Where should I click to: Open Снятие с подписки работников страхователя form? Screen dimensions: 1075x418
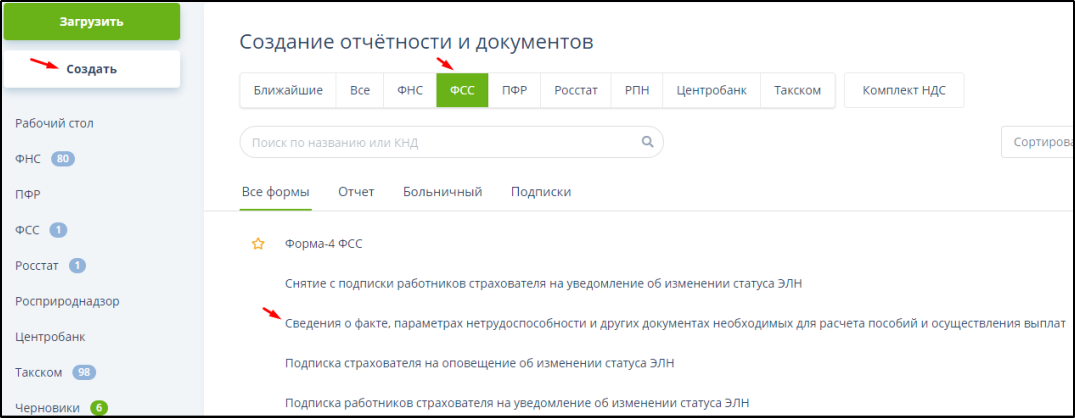coord(544,283)
